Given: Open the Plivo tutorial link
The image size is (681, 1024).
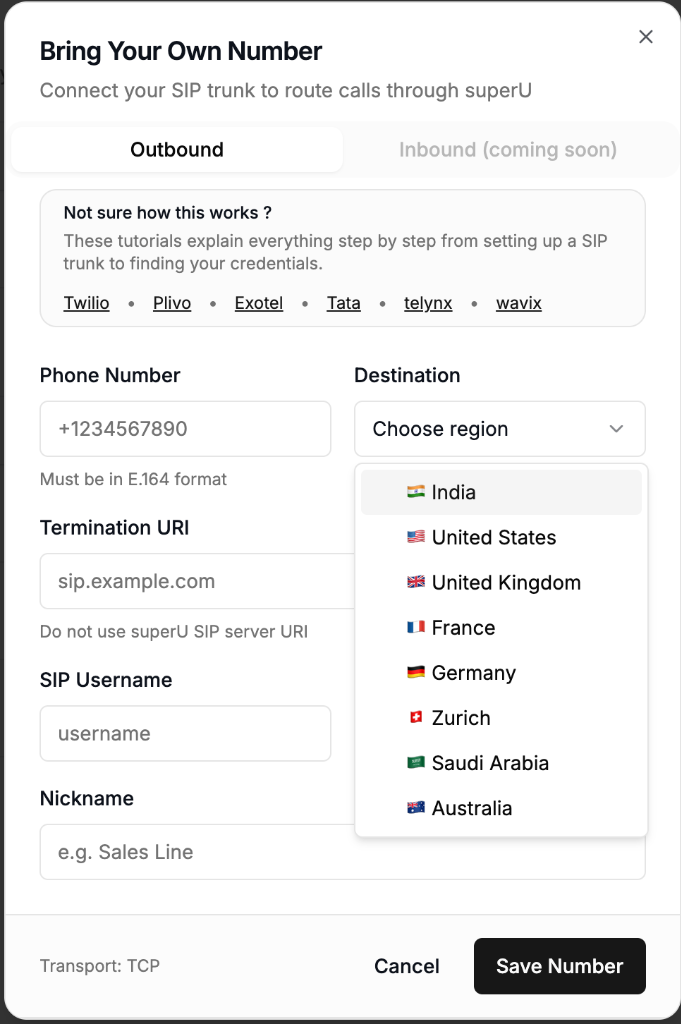Looking at the screenshot, I should point(171,302).
